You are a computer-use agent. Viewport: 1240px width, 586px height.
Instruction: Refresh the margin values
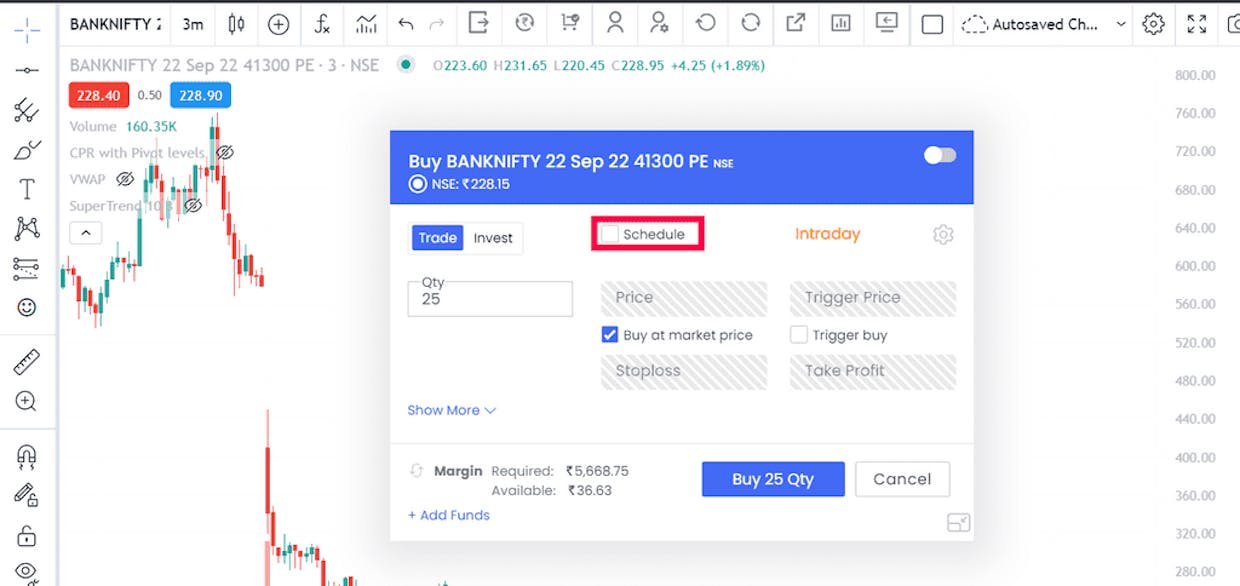[x=416, y=470]
